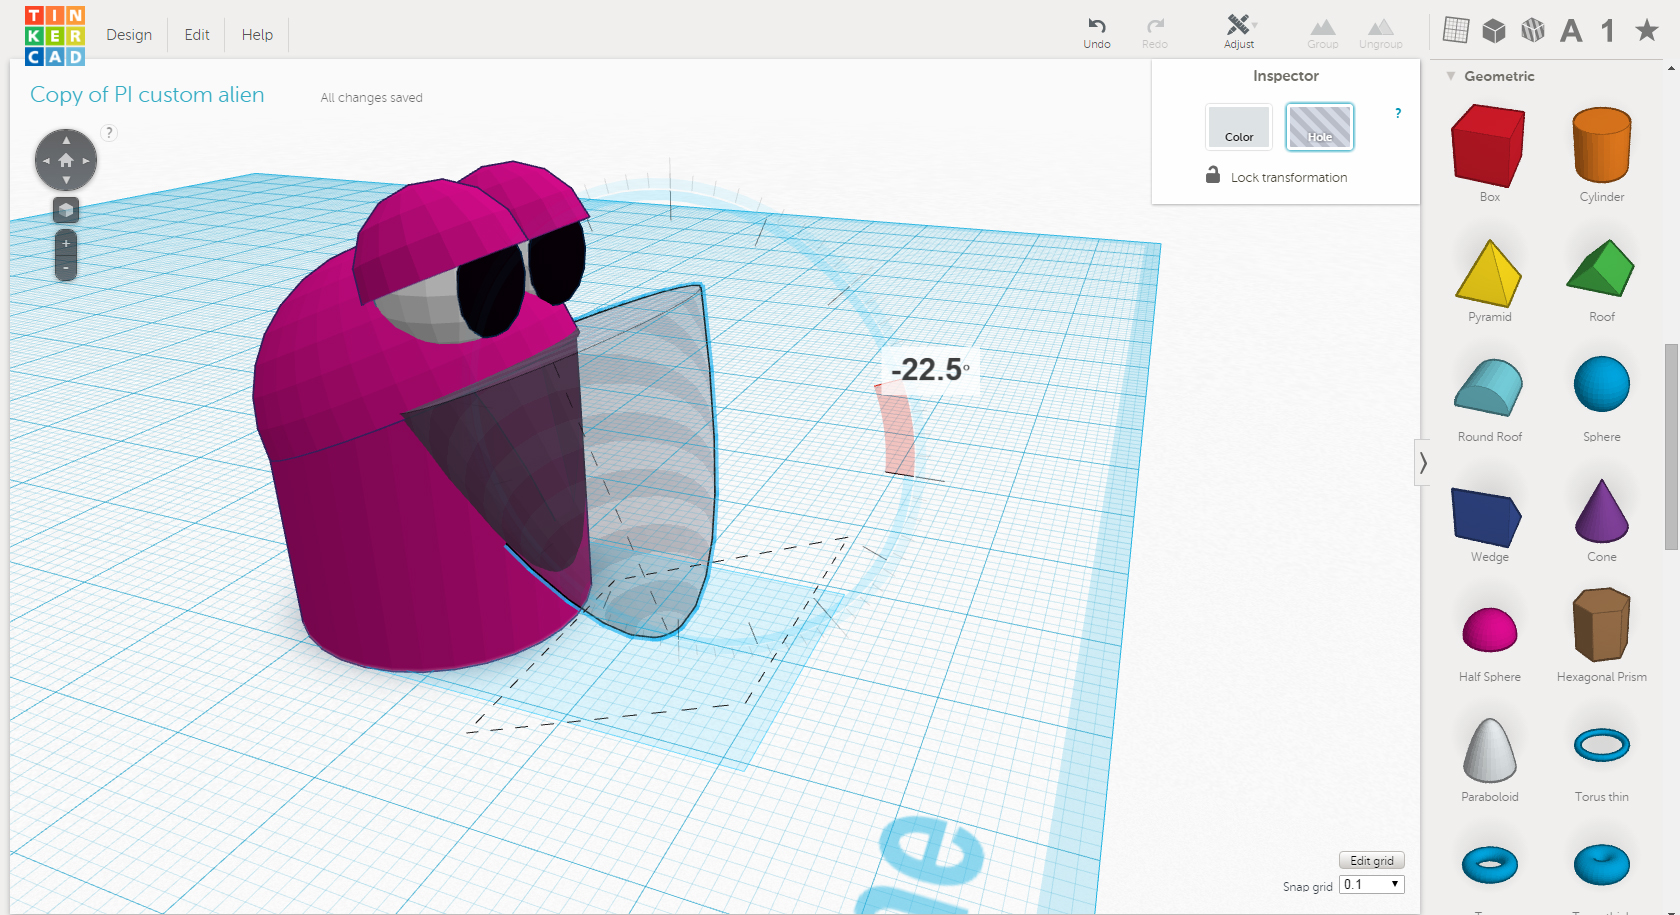Screen dimensions: 1680x915
Task: Rotate view down with navigation arrow
Action: pos(66,180)
